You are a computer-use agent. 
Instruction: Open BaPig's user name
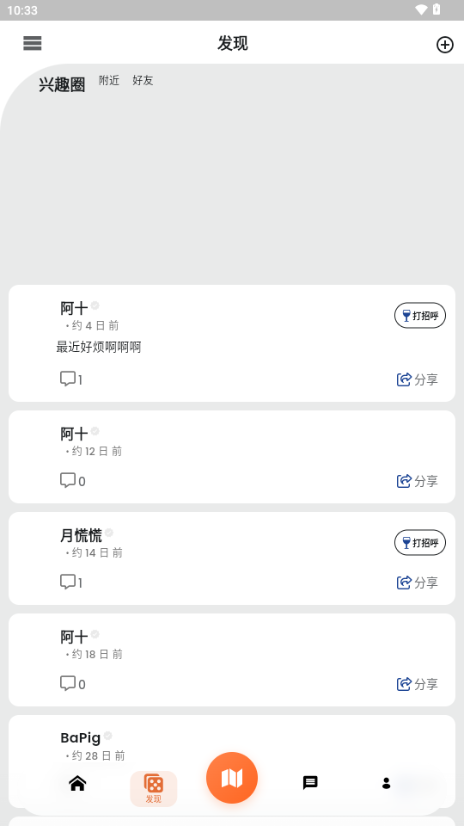(81, 738)
